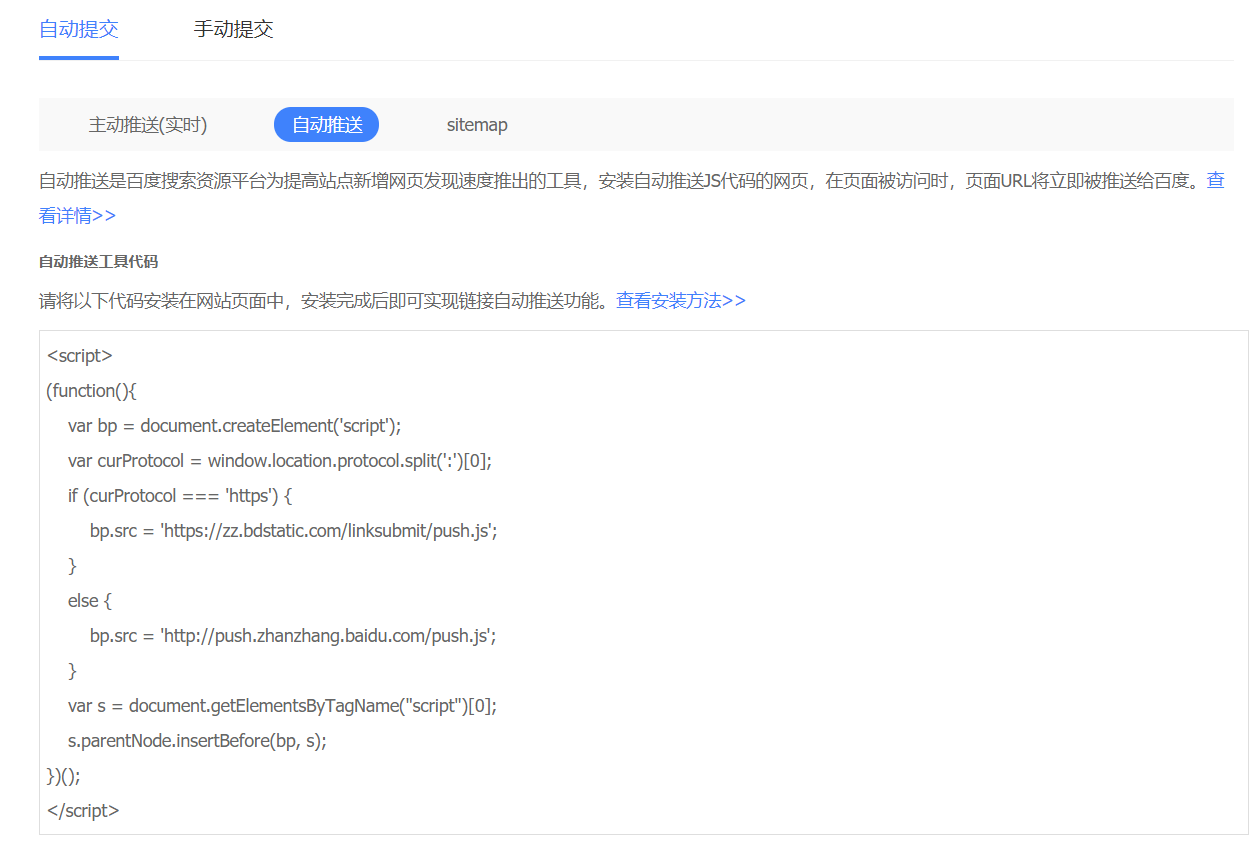Screen dimensions: 1257x841
Task: Click the 查看安装方法>> link
Action: click(681, 300)
